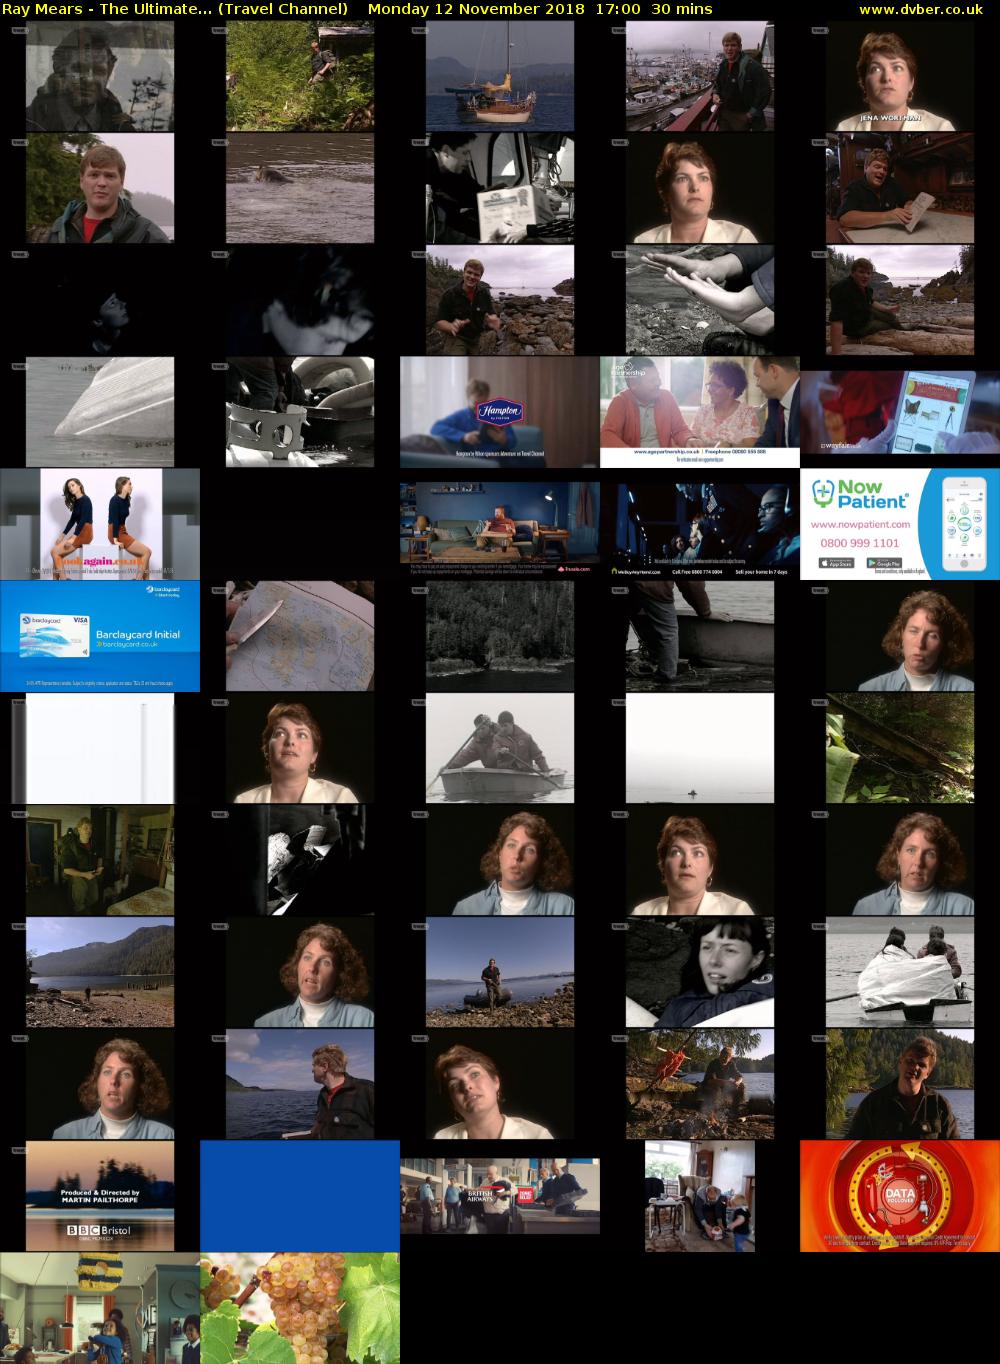Select the solid blue blank thumbnail
The width and height of the screenshot is (1000, 1364).
300,1196
